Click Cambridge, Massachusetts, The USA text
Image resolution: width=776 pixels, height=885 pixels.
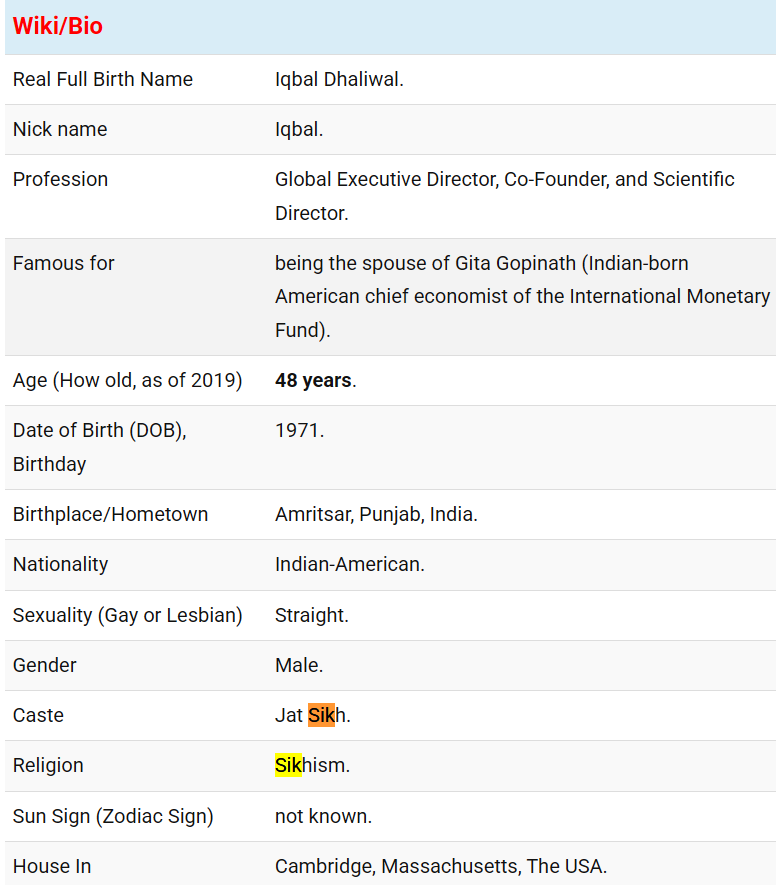click(x=441, y=866)
